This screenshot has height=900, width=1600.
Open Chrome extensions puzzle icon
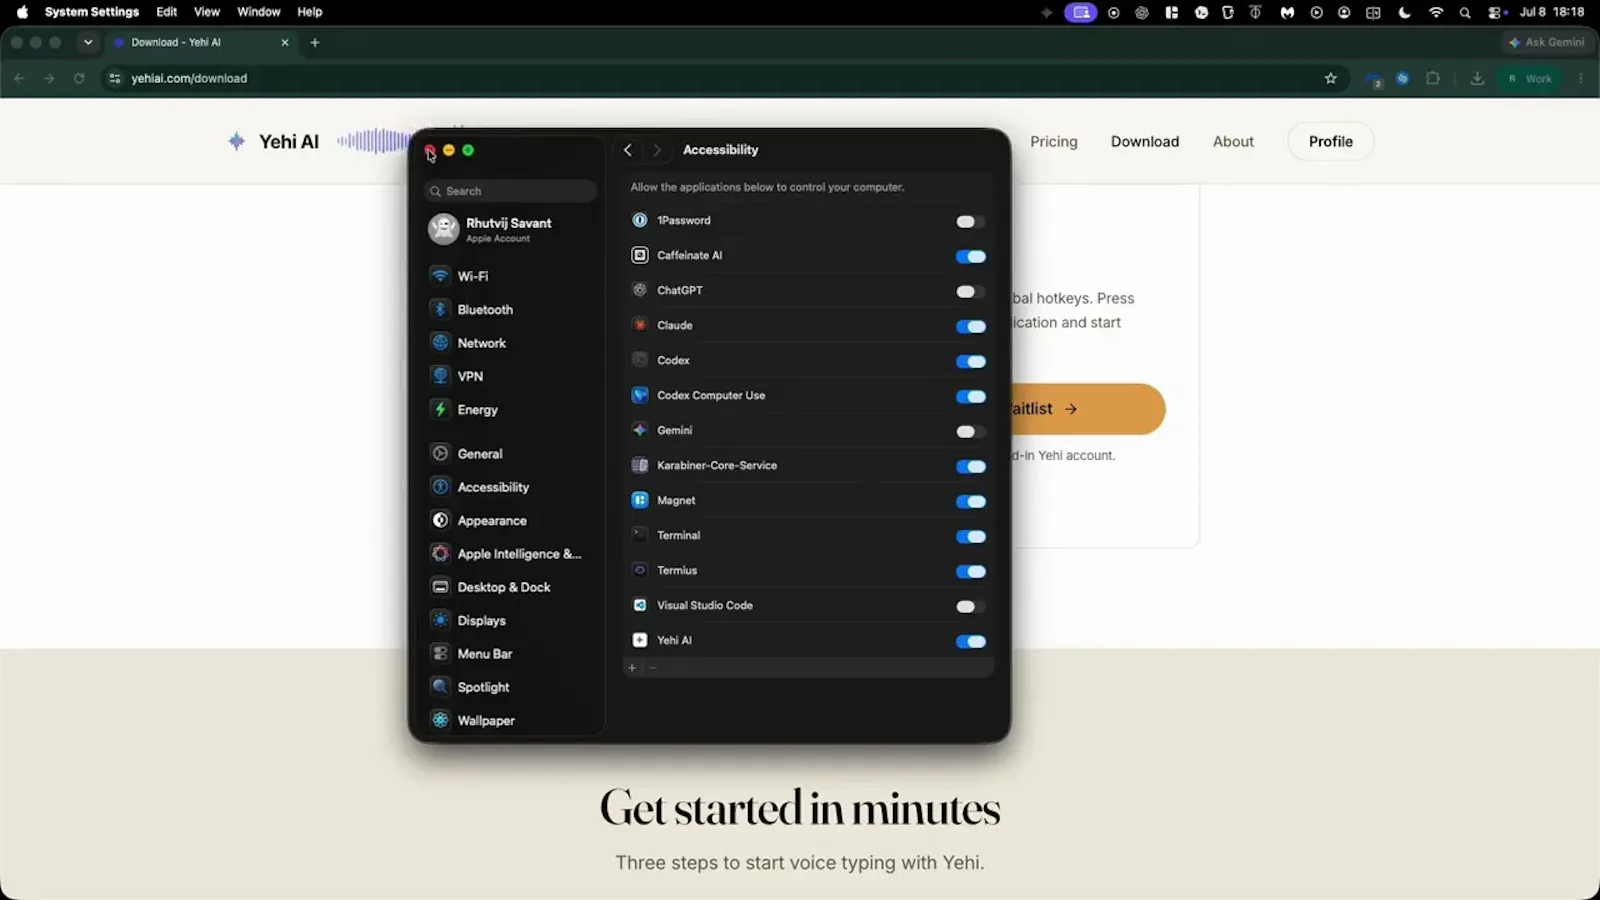[x=1433, y=78]
